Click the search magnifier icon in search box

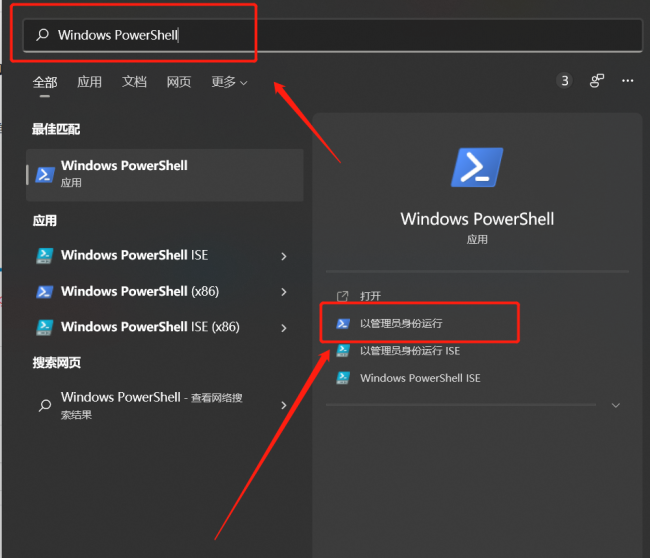tap(43, 35)
